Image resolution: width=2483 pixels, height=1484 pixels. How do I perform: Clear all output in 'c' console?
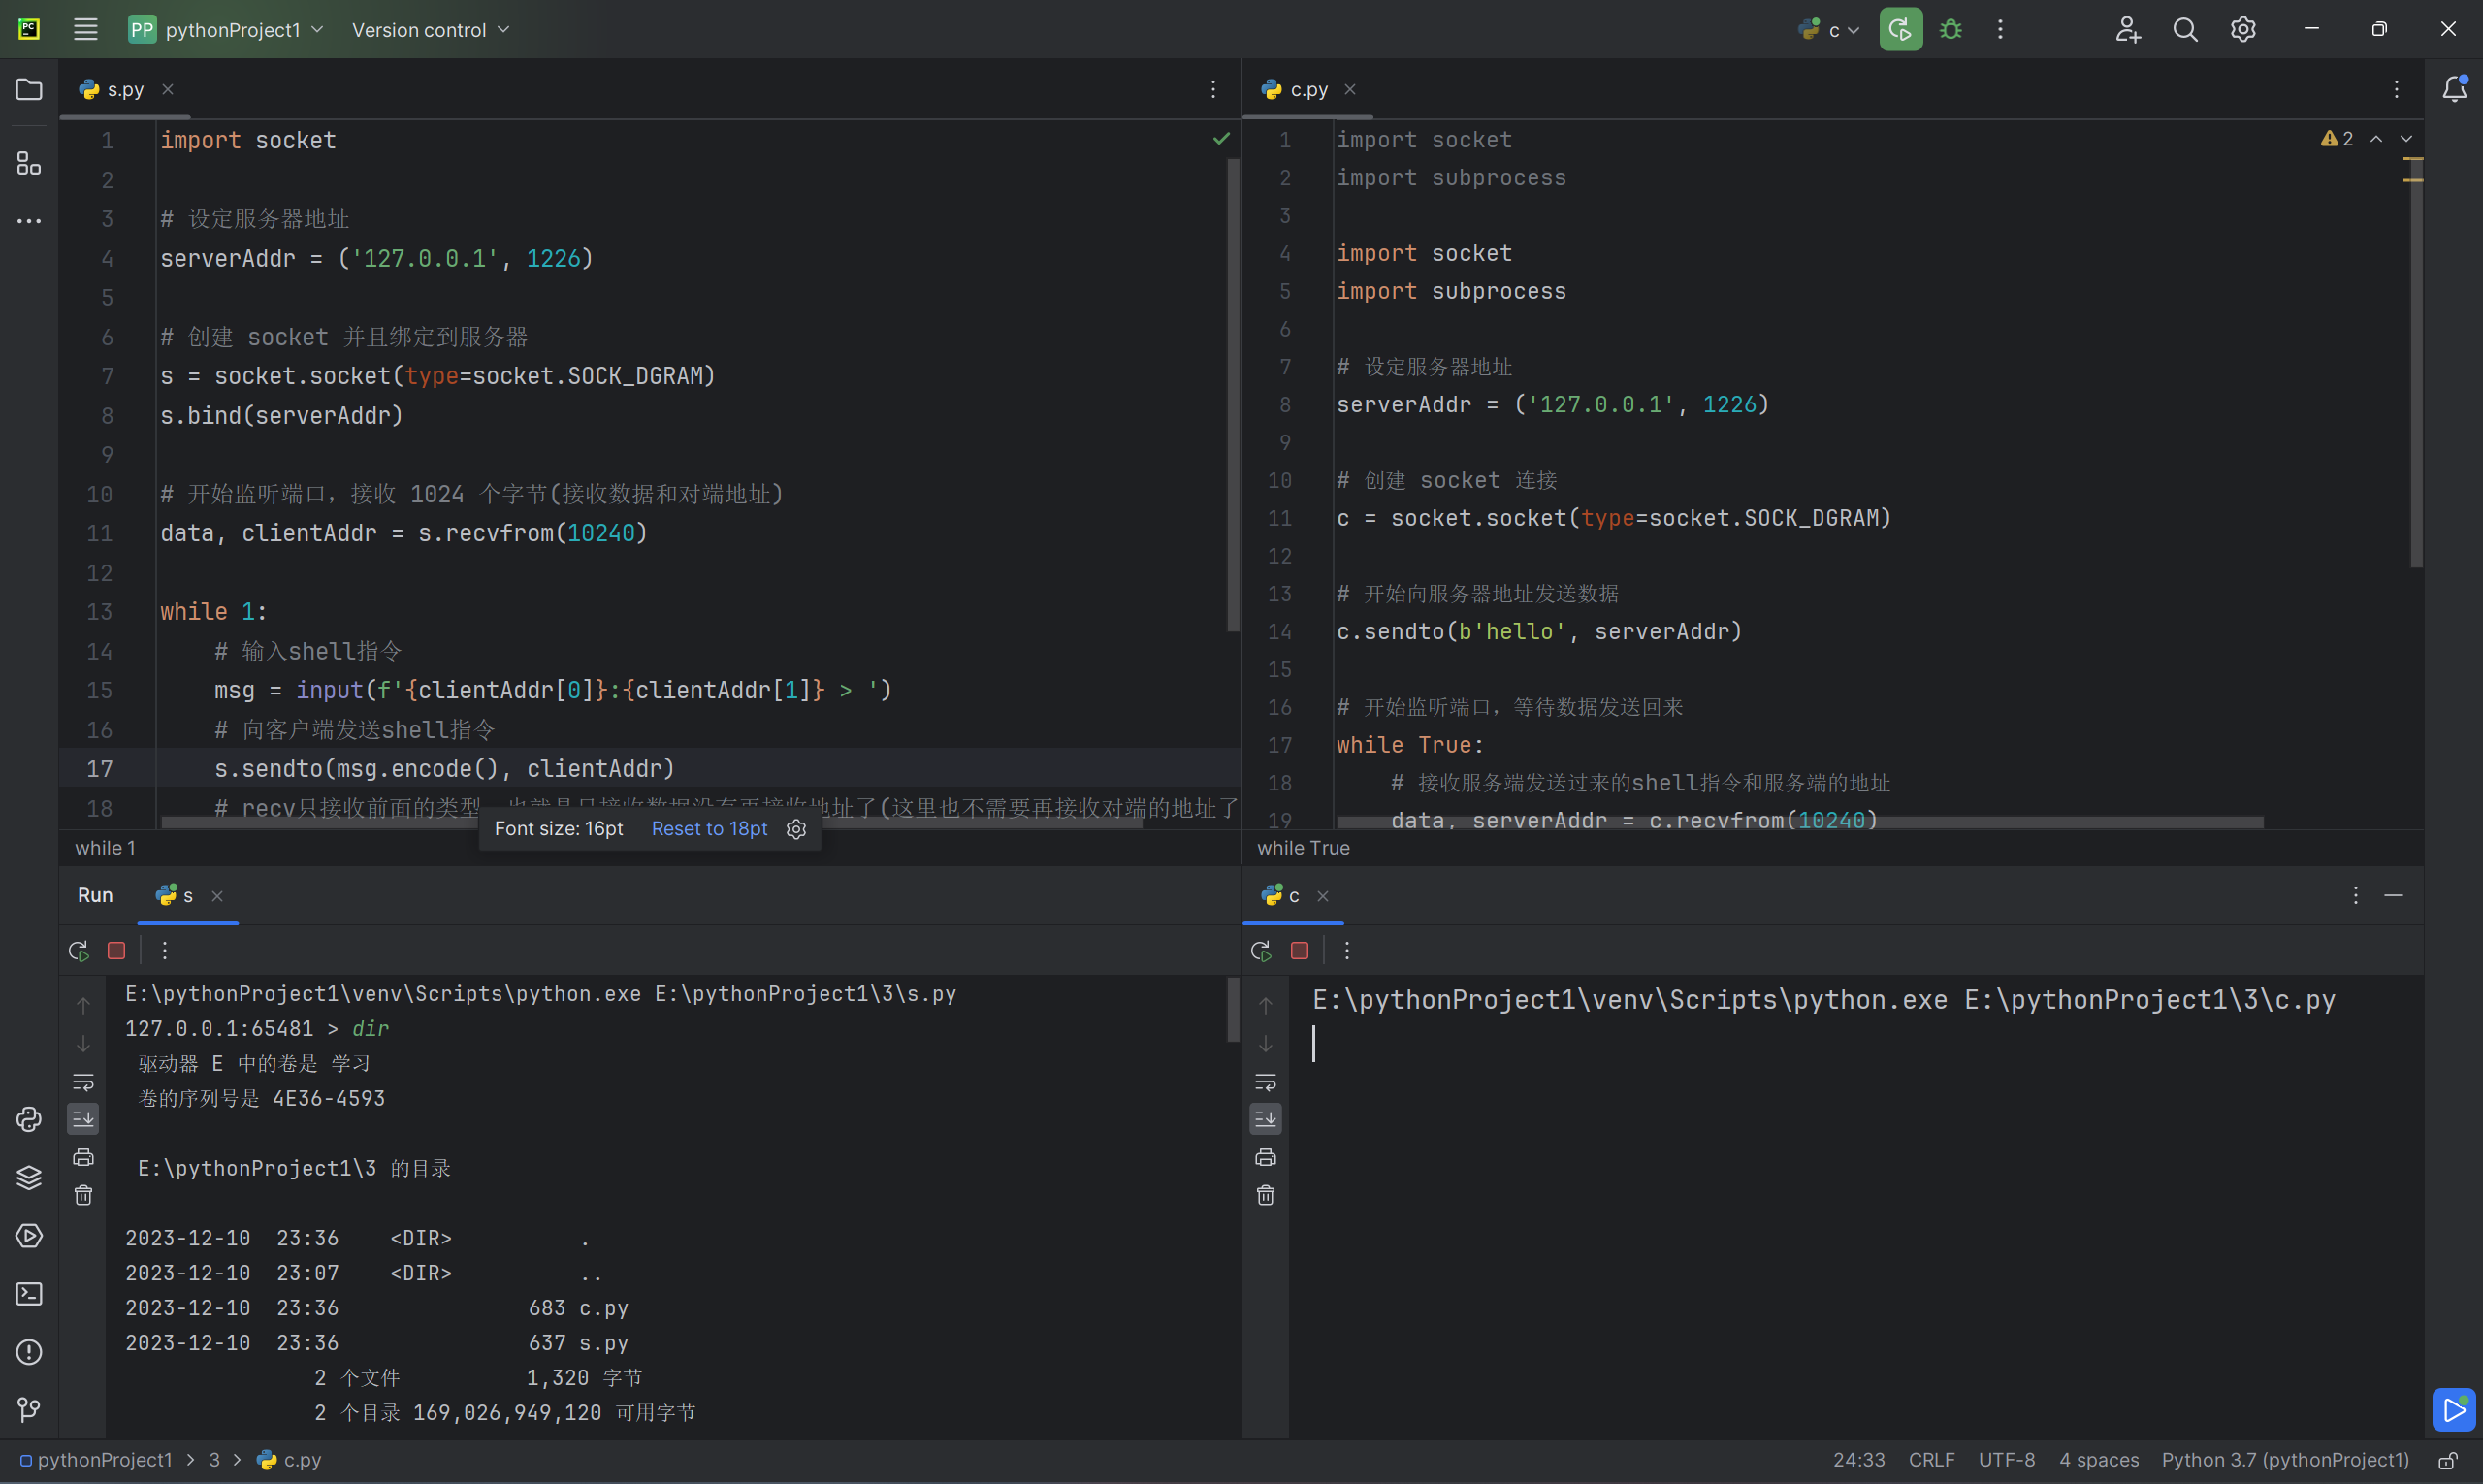1265,1195
